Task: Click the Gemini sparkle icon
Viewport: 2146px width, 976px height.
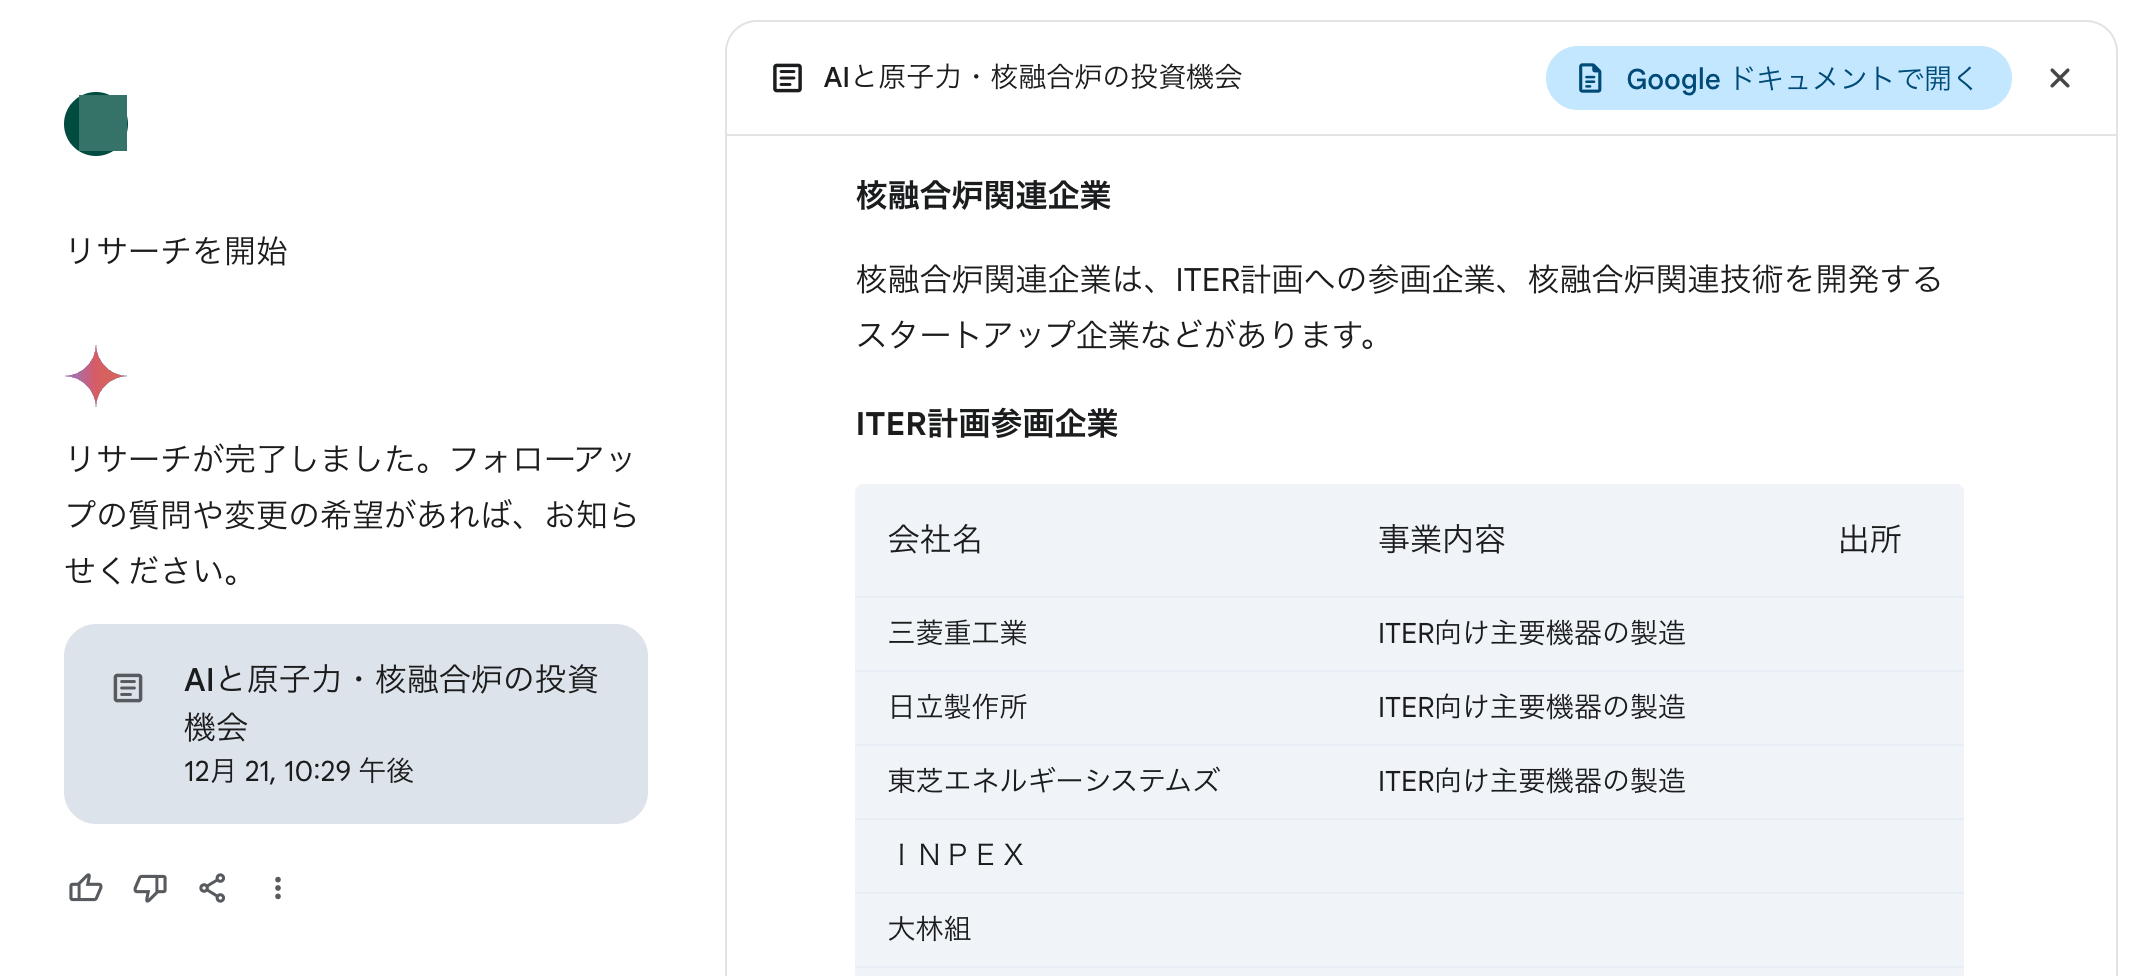Action: [x=96, y=376]
